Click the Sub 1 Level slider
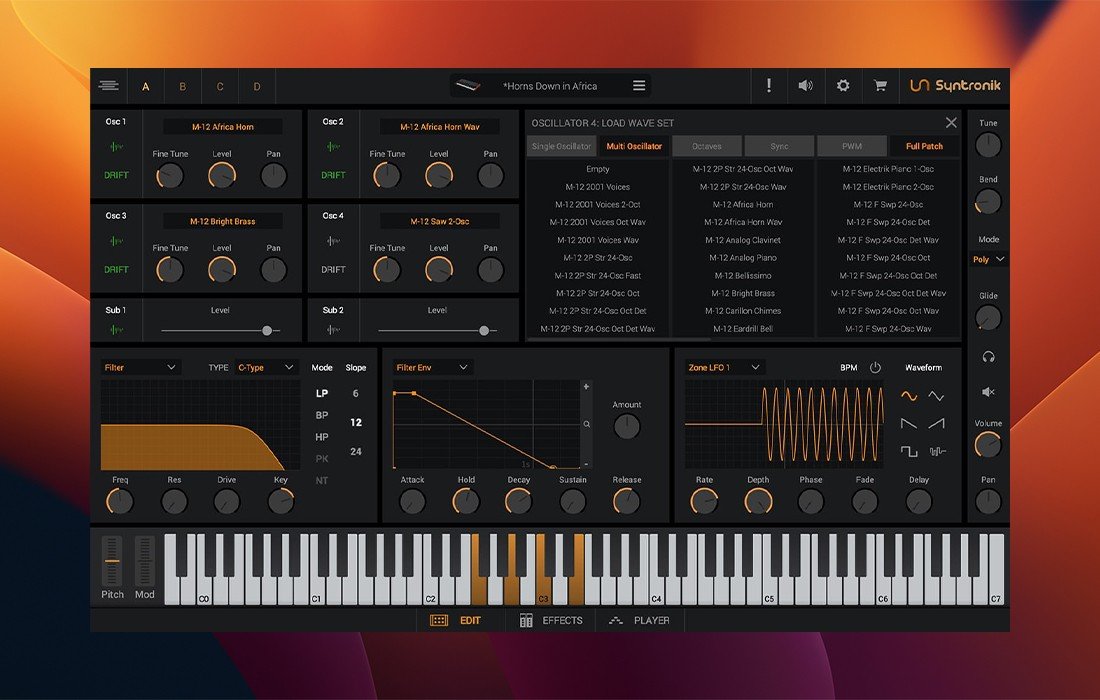This screenshot has height=700, width=1100. [x=220, y=330]
